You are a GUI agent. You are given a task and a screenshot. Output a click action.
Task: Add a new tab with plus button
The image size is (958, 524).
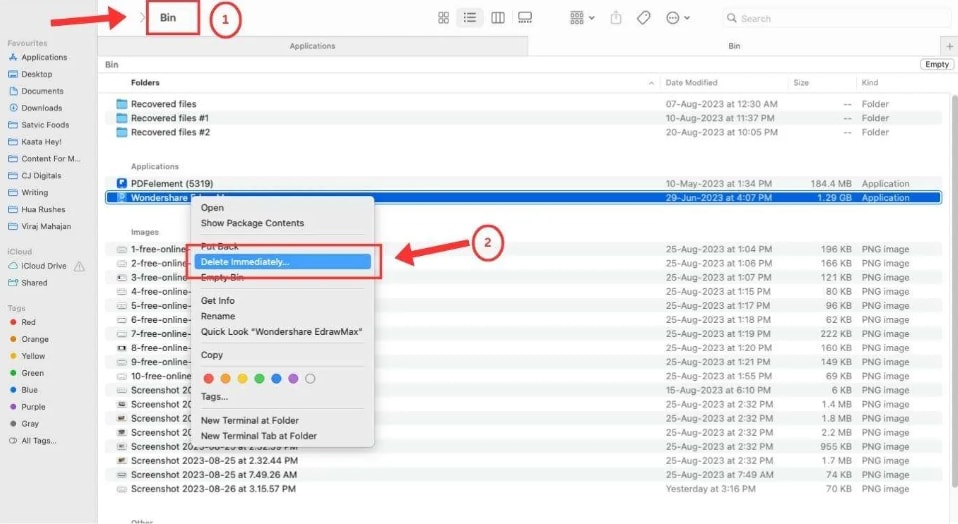(949, 46)
